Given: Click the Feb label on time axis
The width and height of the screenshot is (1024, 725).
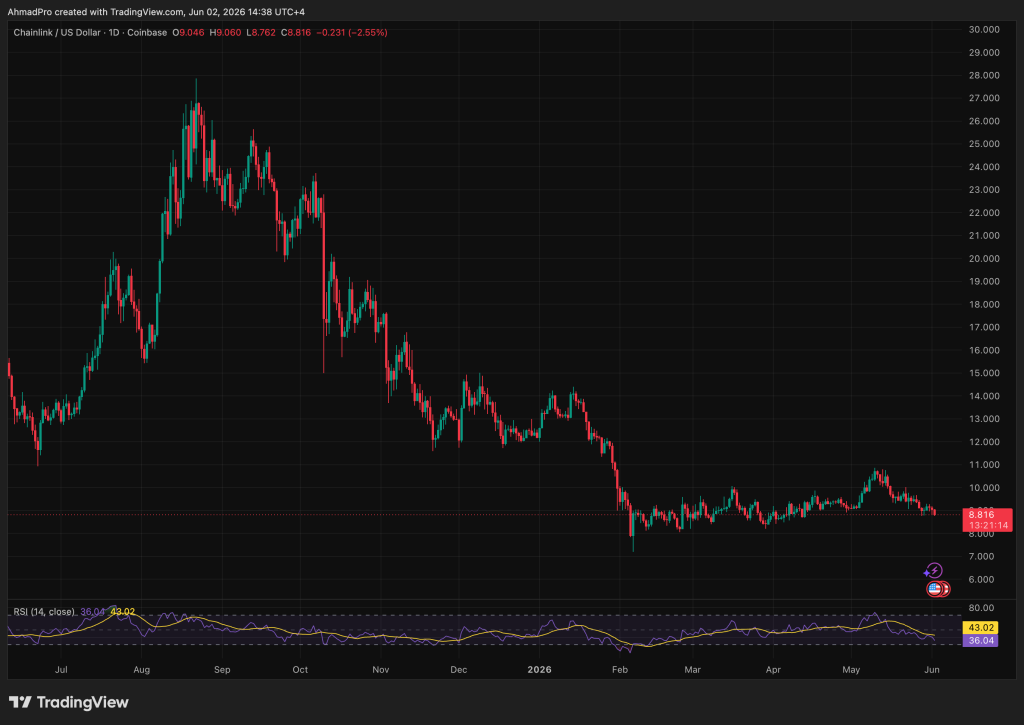Looking at the screenshot, I should (620, 669).
